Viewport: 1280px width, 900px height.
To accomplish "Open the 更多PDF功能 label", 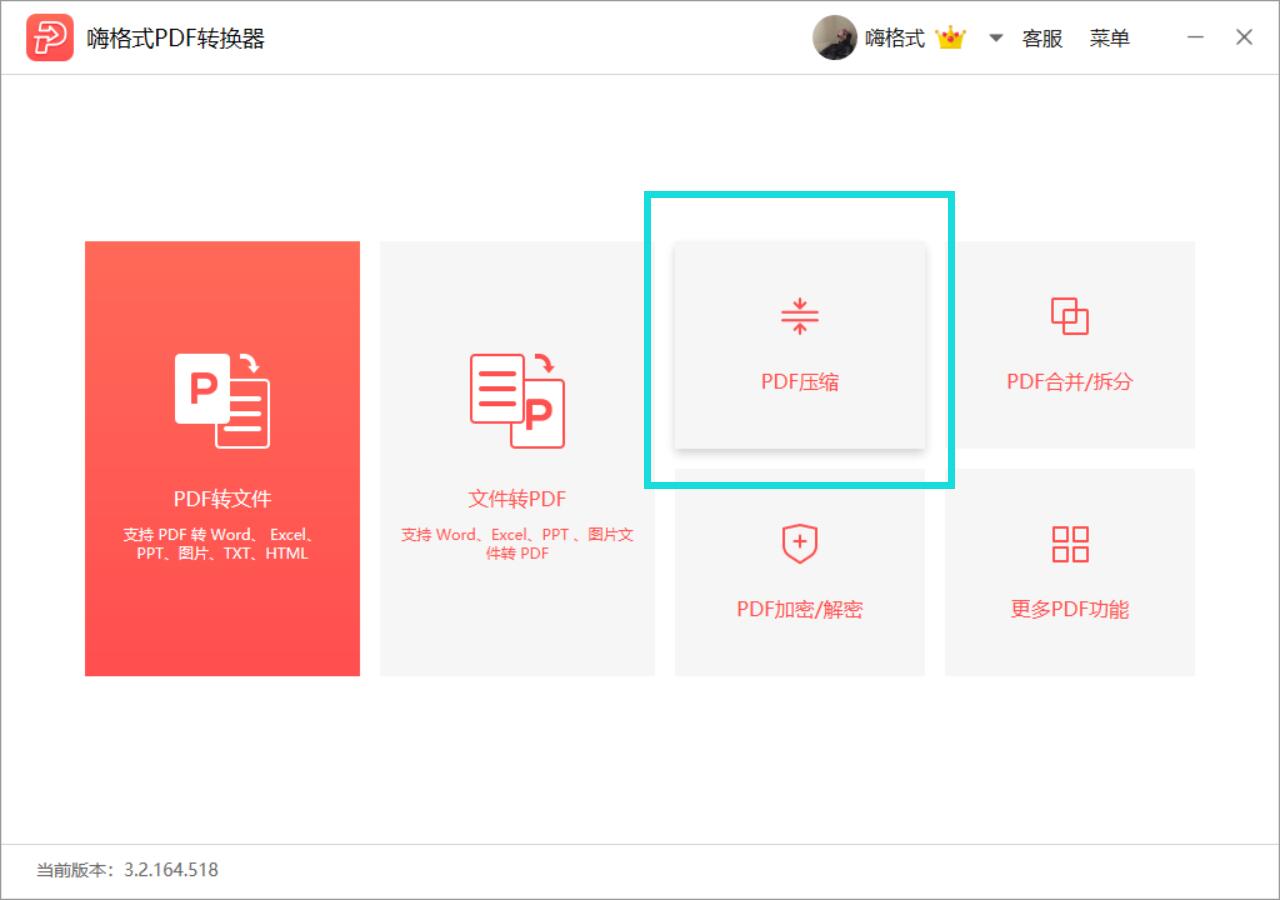I will pos(1070,609).
